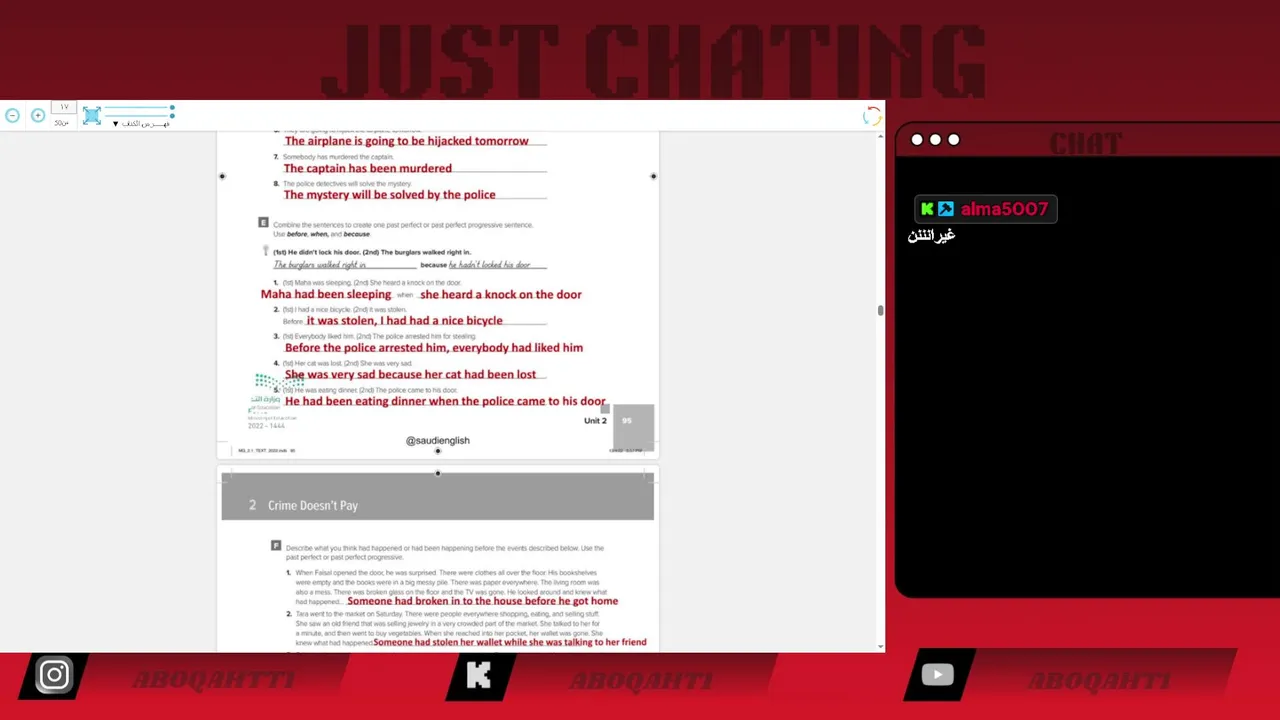Screen dimensions: 1280x720
Task: Click the exercise F marker box
Action: pos(276,546)
